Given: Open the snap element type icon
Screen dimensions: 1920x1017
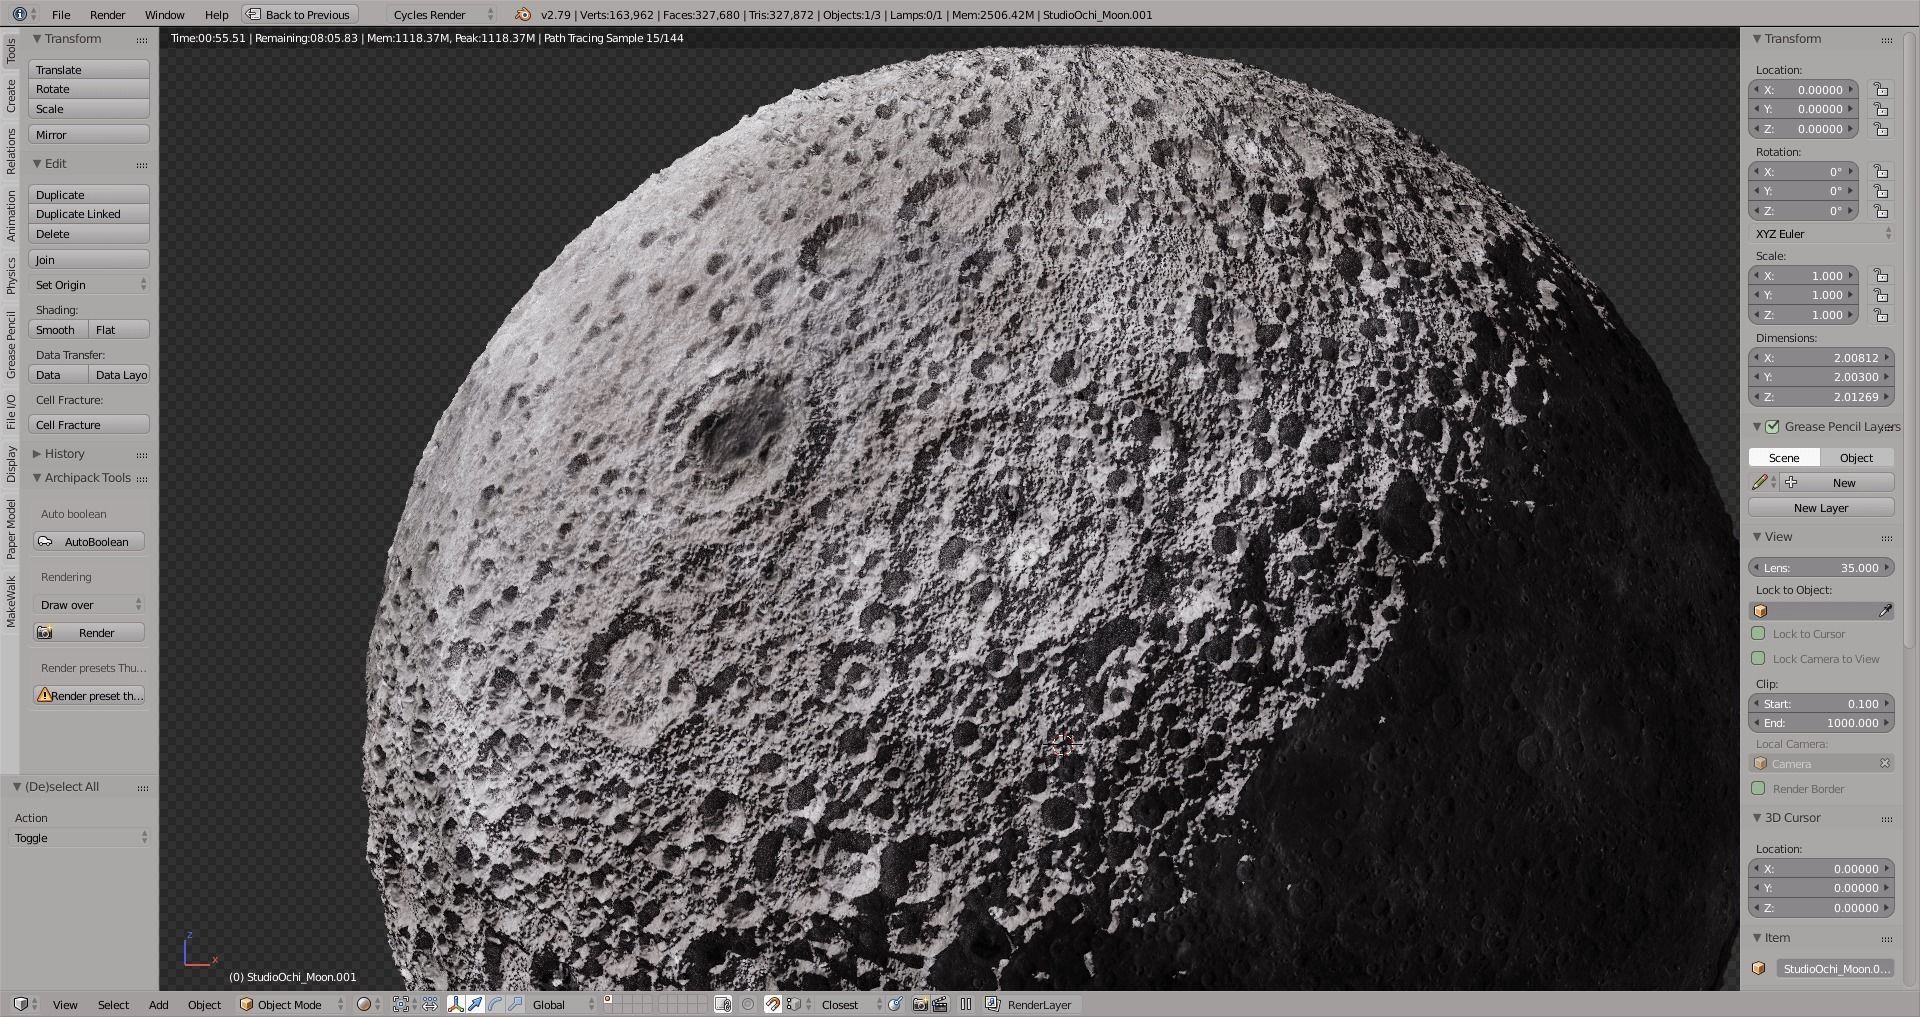Looking at the screenshot, I should click(796, 1004).
